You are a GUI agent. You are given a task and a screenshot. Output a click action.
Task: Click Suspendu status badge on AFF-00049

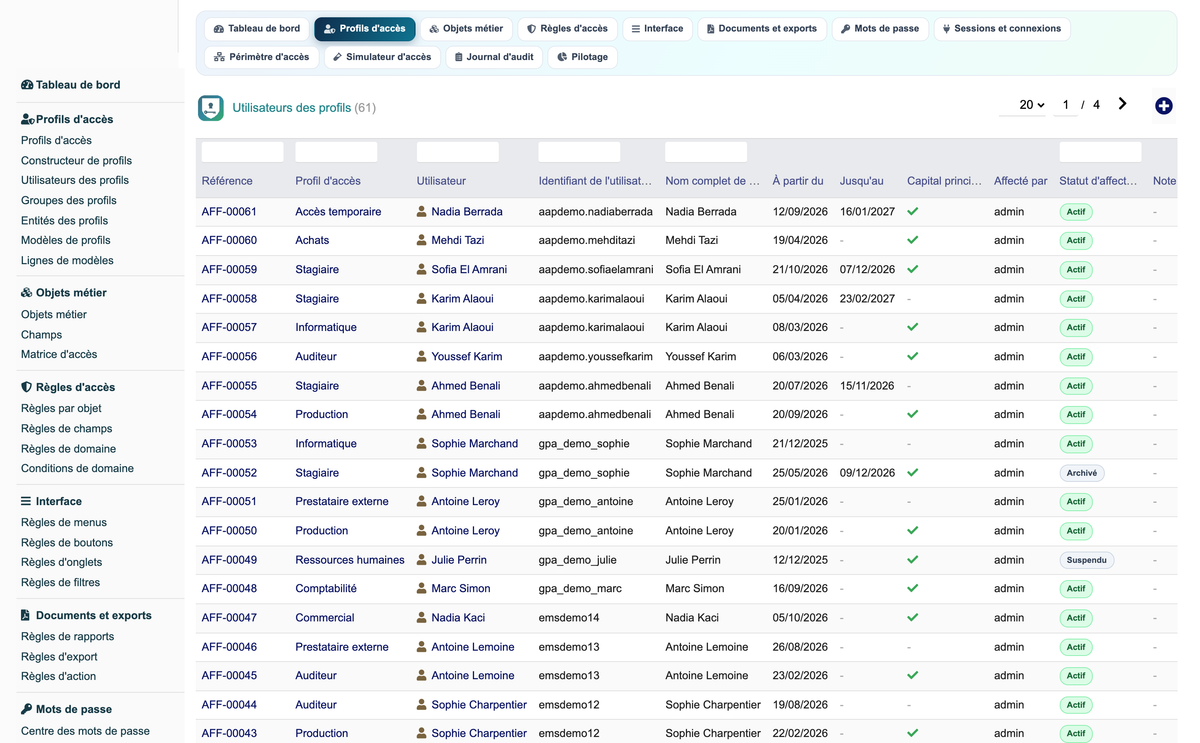(1087, 560)
